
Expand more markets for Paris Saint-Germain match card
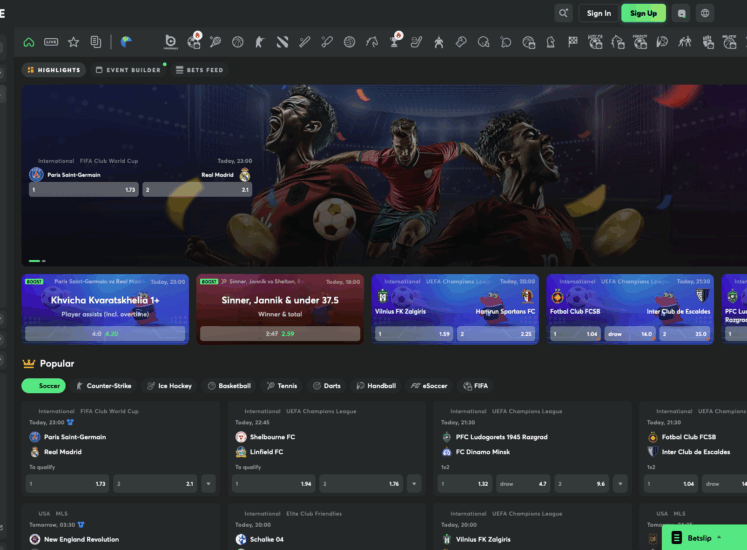click(208, 483)
